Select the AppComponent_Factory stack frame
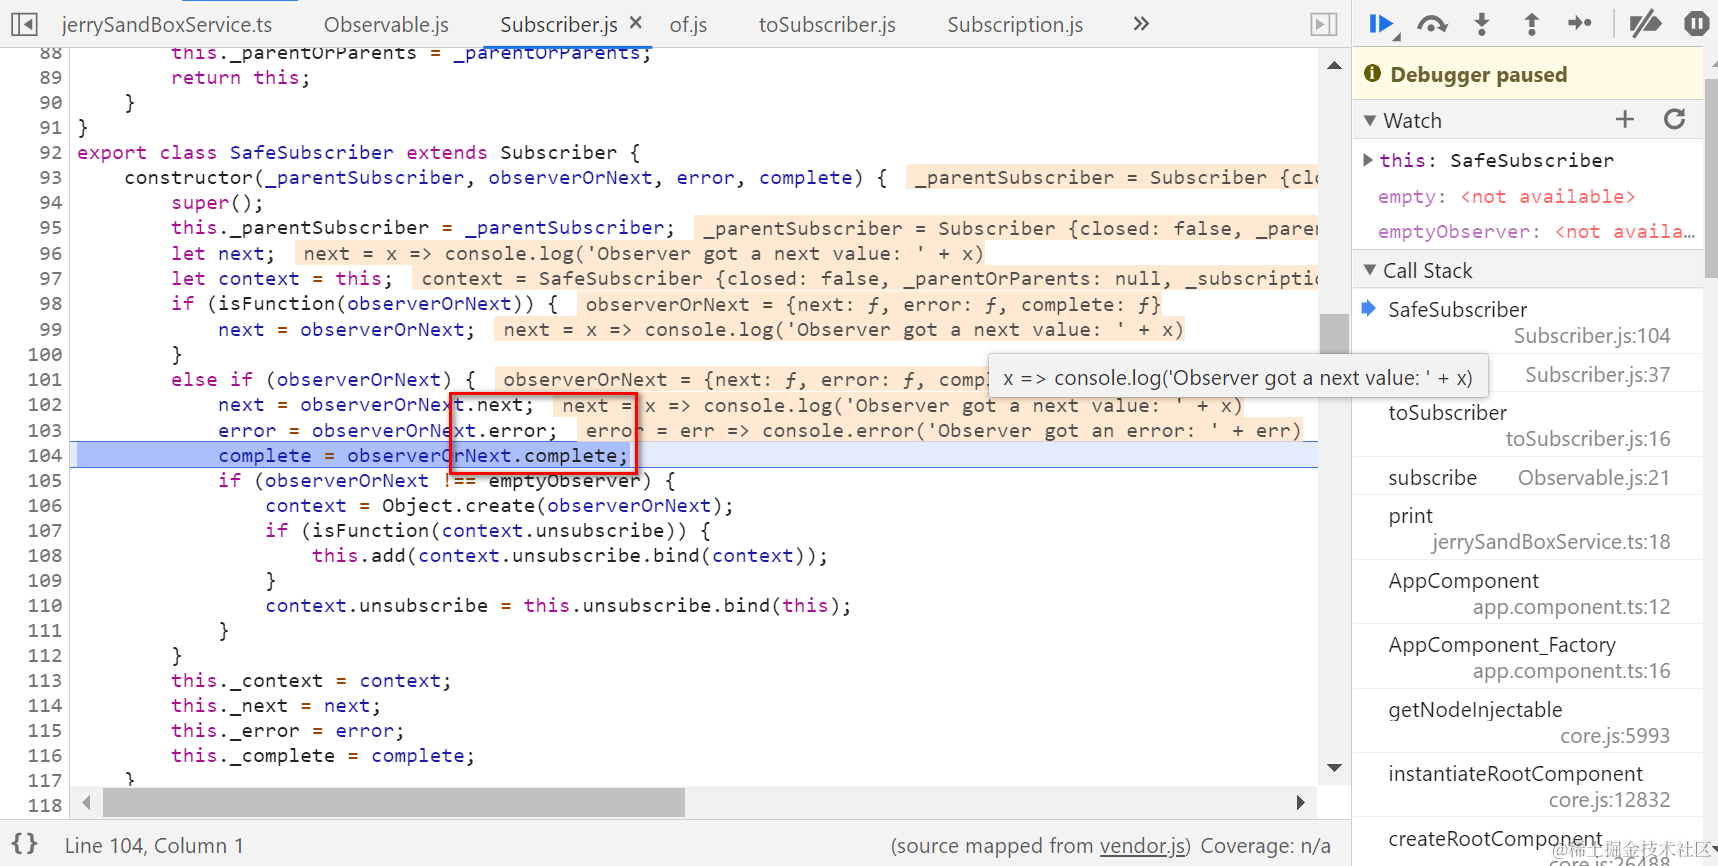This screenshot has width=1718, height=866. 1528,657
